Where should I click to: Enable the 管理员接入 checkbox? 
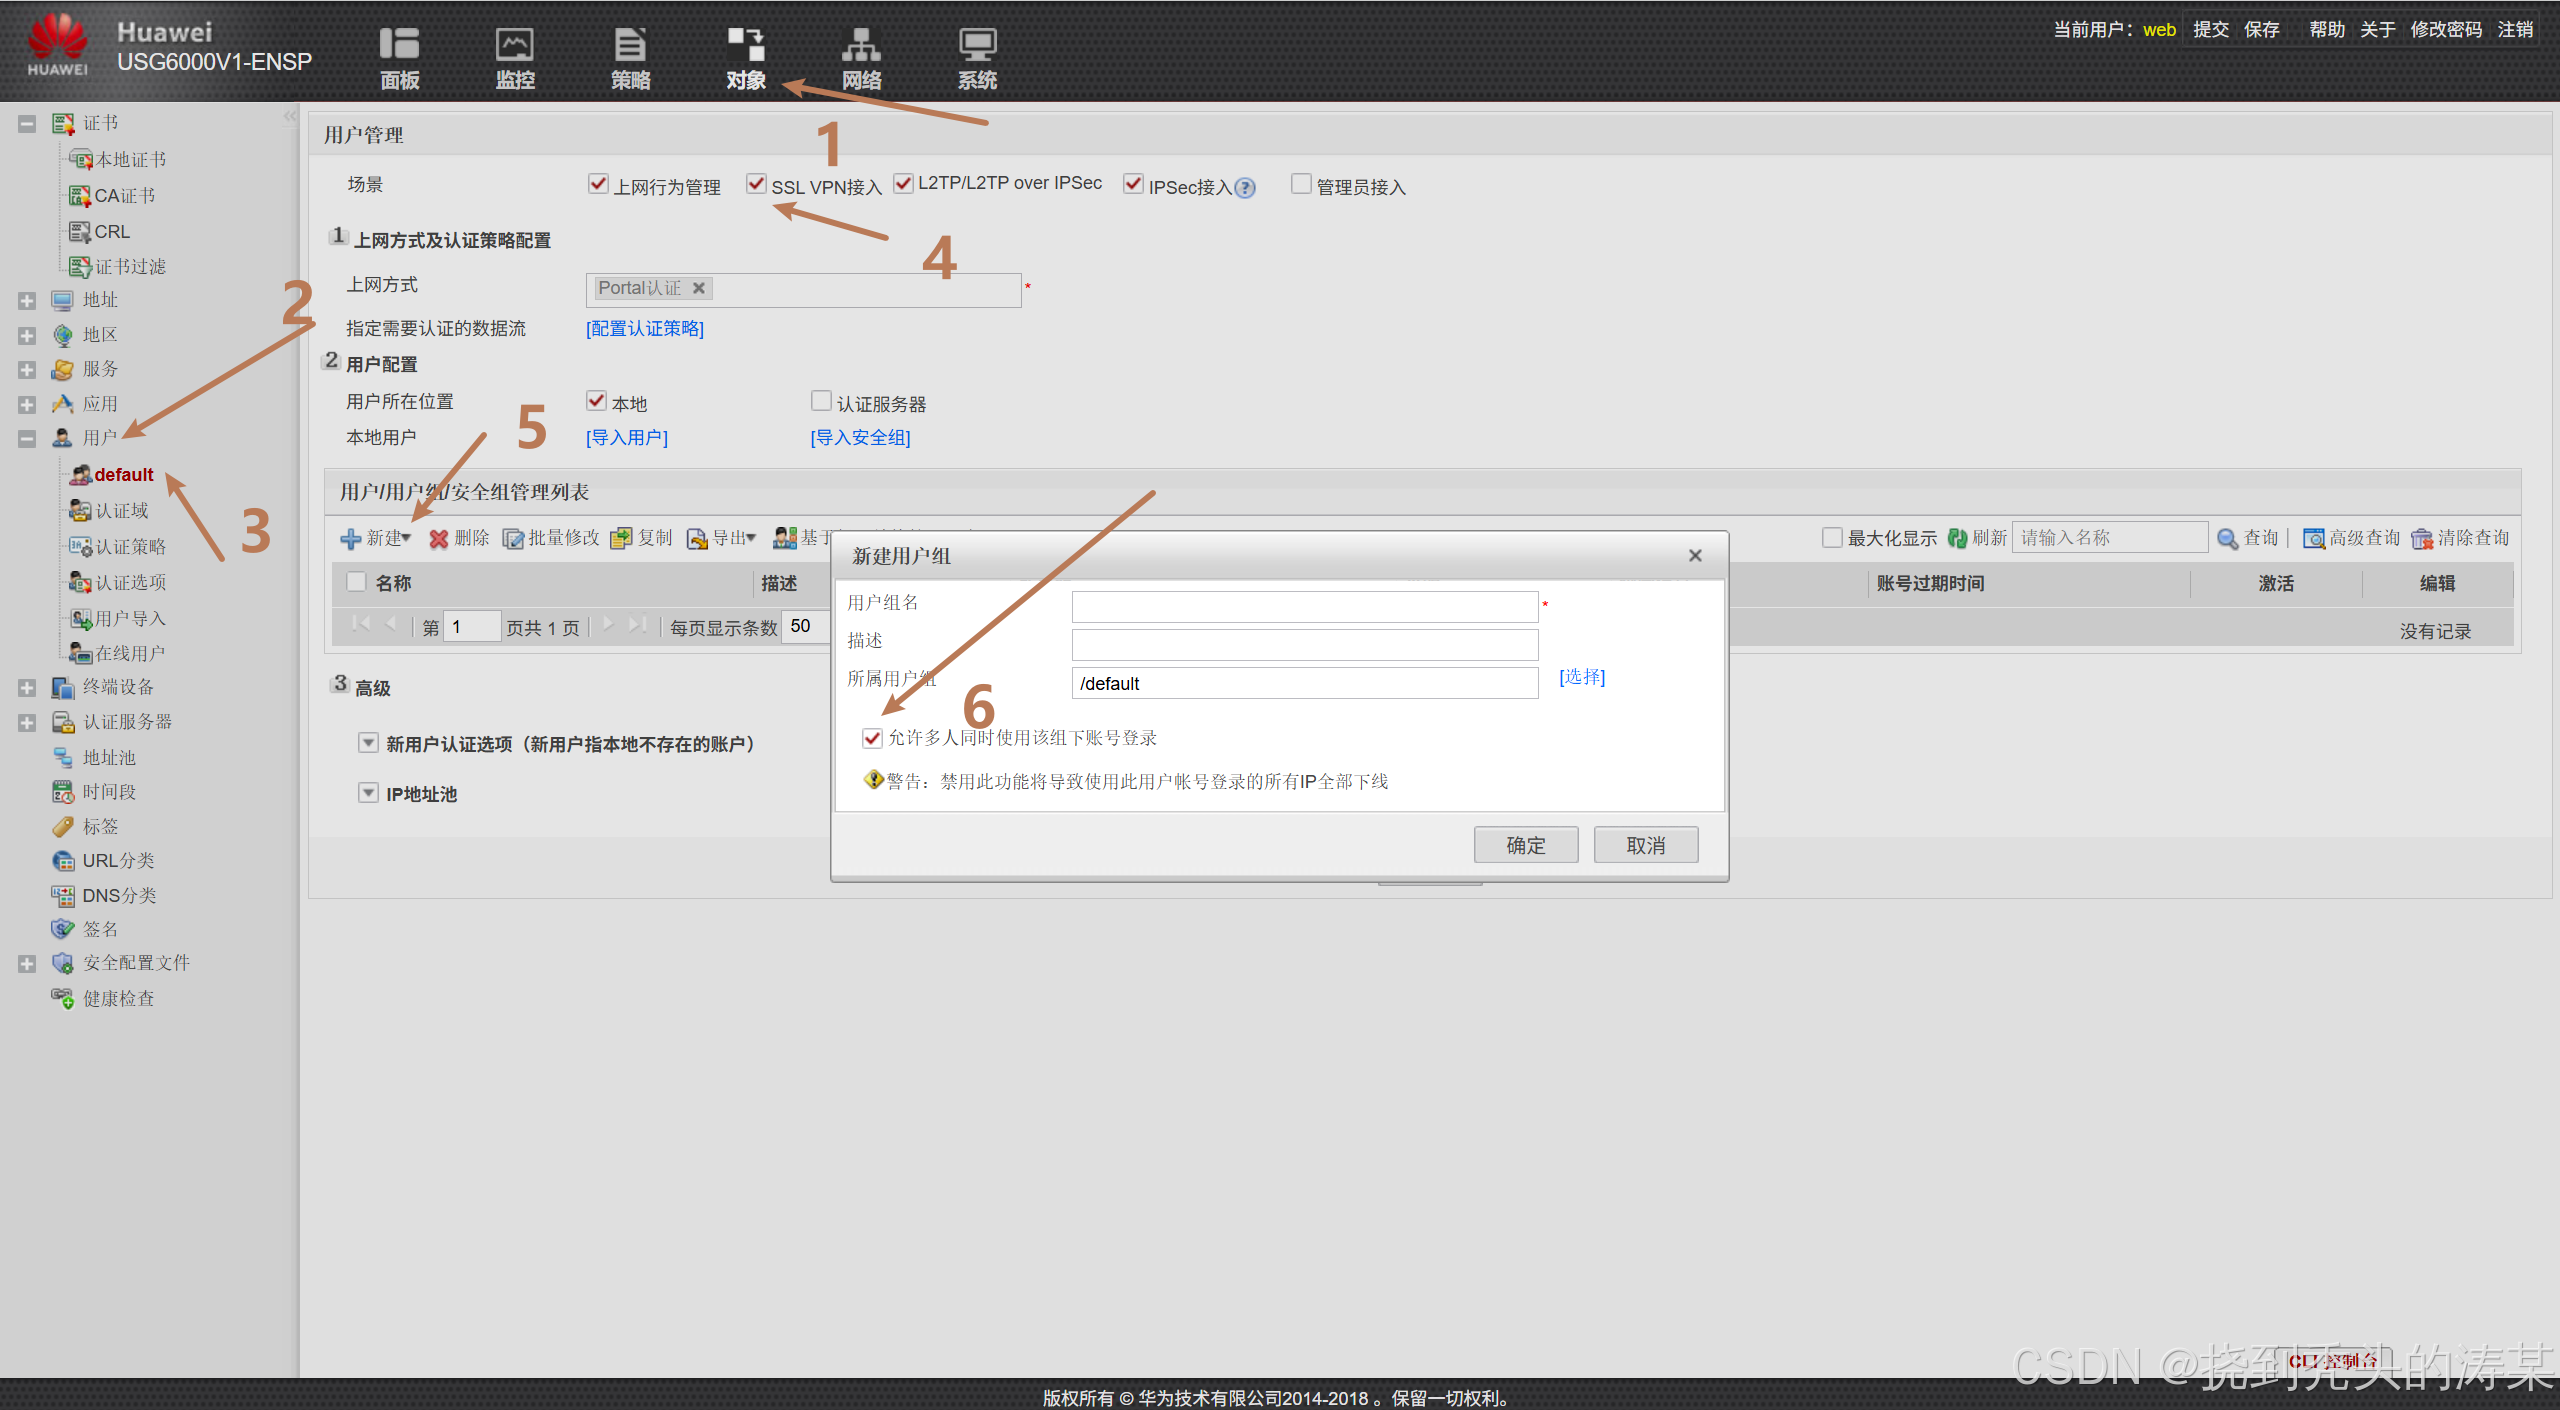pyautogui.click(x=1301, y=184)
